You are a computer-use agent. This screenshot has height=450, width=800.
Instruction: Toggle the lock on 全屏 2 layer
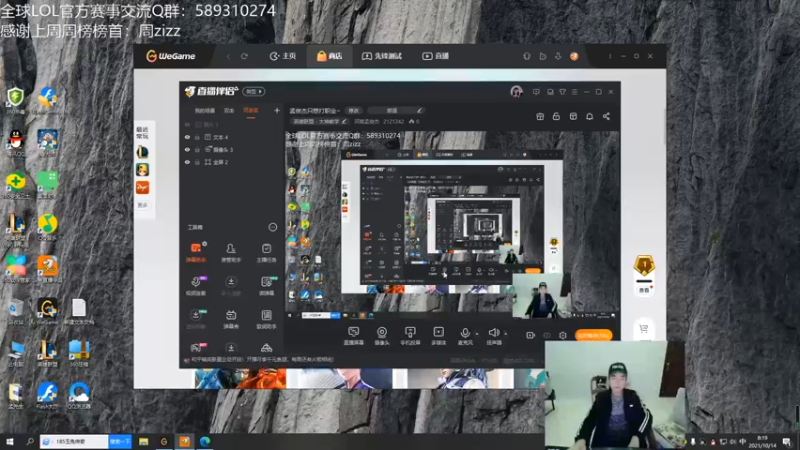tap(197, 162)
